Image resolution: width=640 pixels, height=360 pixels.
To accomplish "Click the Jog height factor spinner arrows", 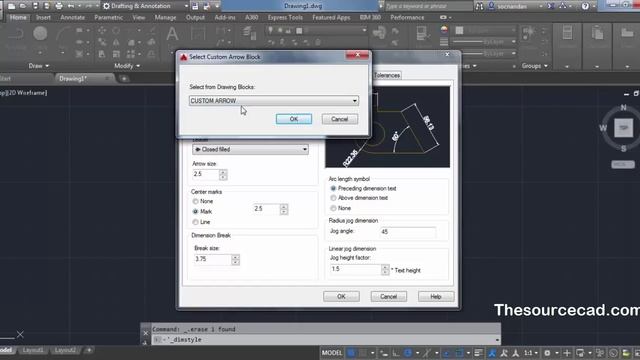I will (385, 269).
